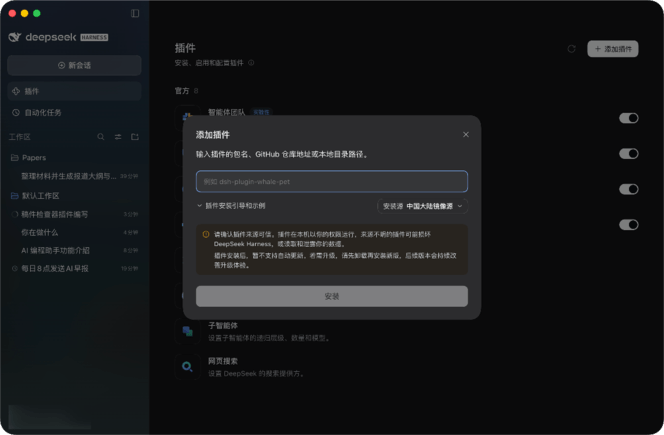The height and width of the screenshot is (435, 664).
Task: Refresh the plugin list
Action: tap(571, 49)
